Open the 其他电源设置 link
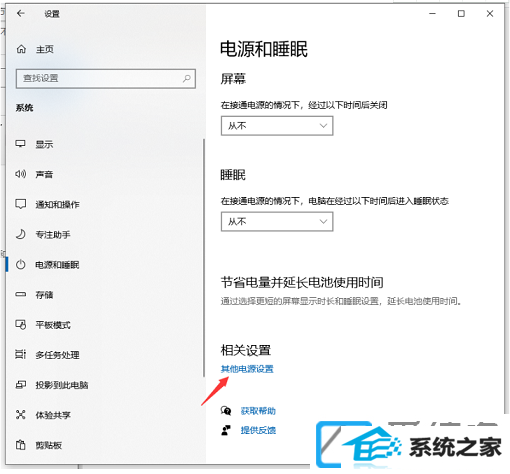This screenshot has height=474, width=510. point(247,369)
